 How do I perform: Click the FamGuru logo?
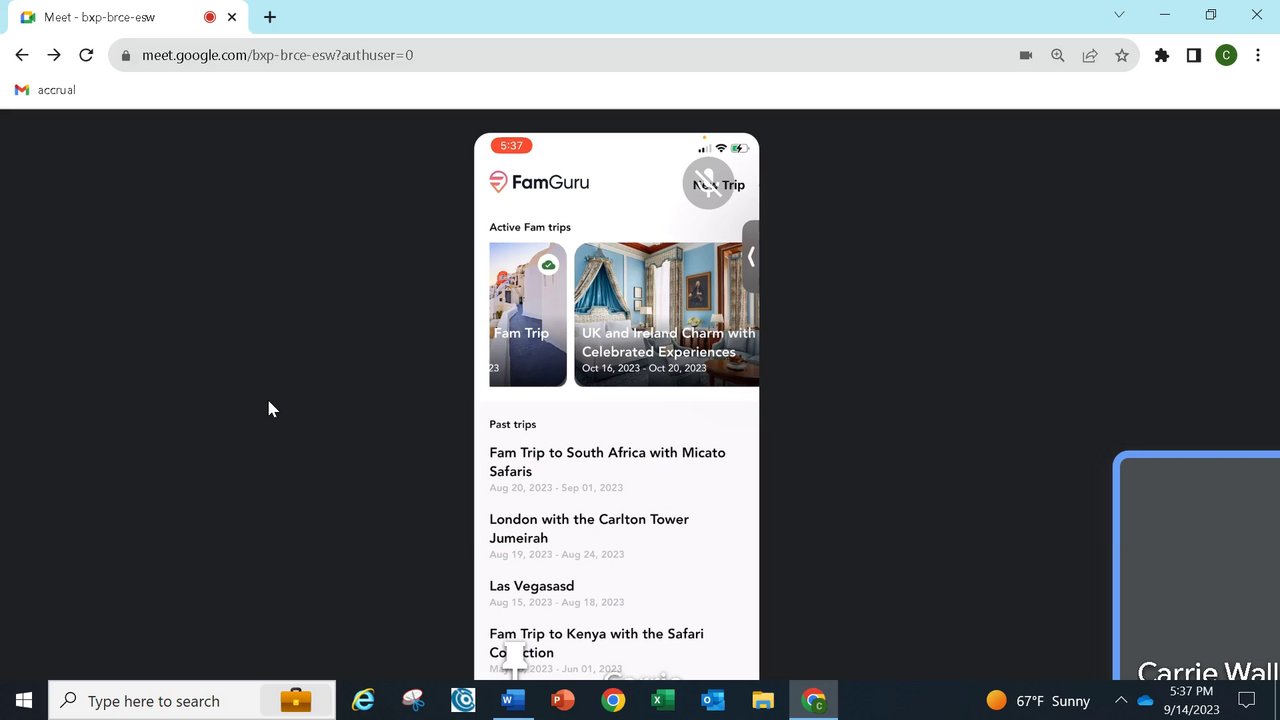point(539,182)
